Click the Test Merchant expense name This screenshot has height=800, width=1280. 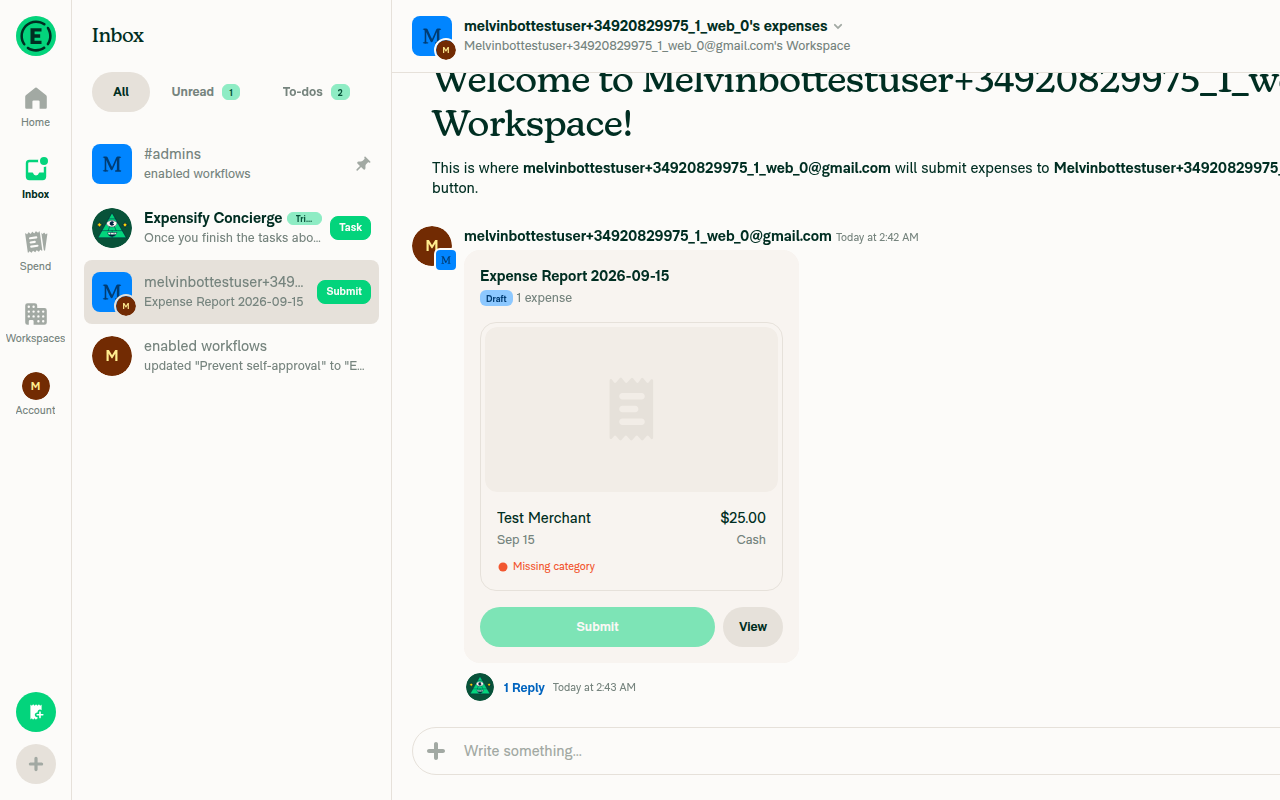click(544, 518)
